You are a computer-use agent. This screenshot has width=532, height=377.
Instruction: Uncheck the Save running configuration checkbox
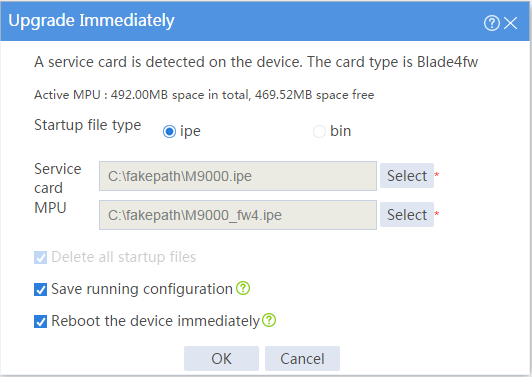(40, 289)
